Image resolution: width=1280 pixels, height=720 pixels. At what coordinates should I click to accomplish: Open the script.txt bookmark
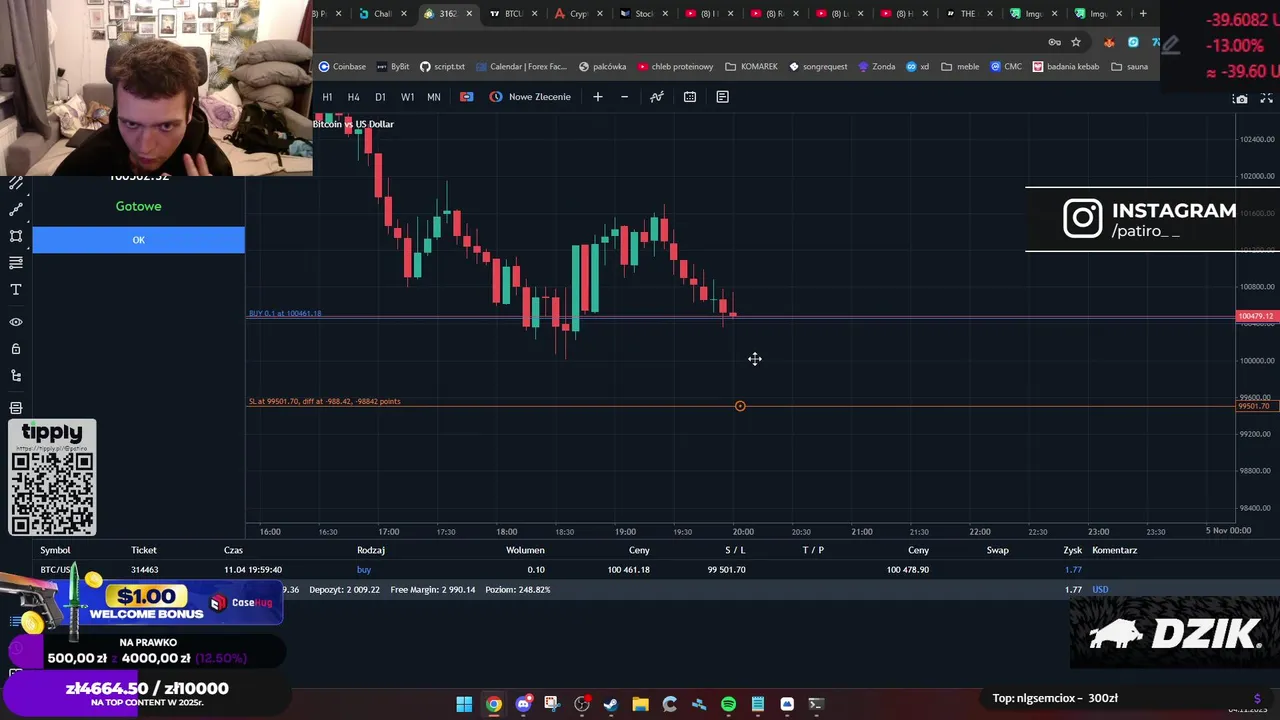tap(442, 67)
